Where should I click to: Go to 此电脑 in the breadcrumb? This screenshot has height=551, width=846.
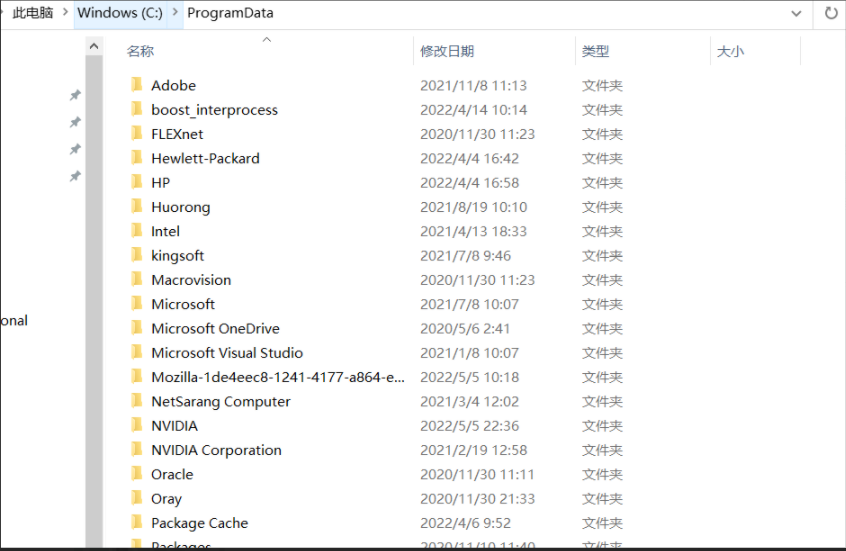pyautogui.click(x=33, y=12)
